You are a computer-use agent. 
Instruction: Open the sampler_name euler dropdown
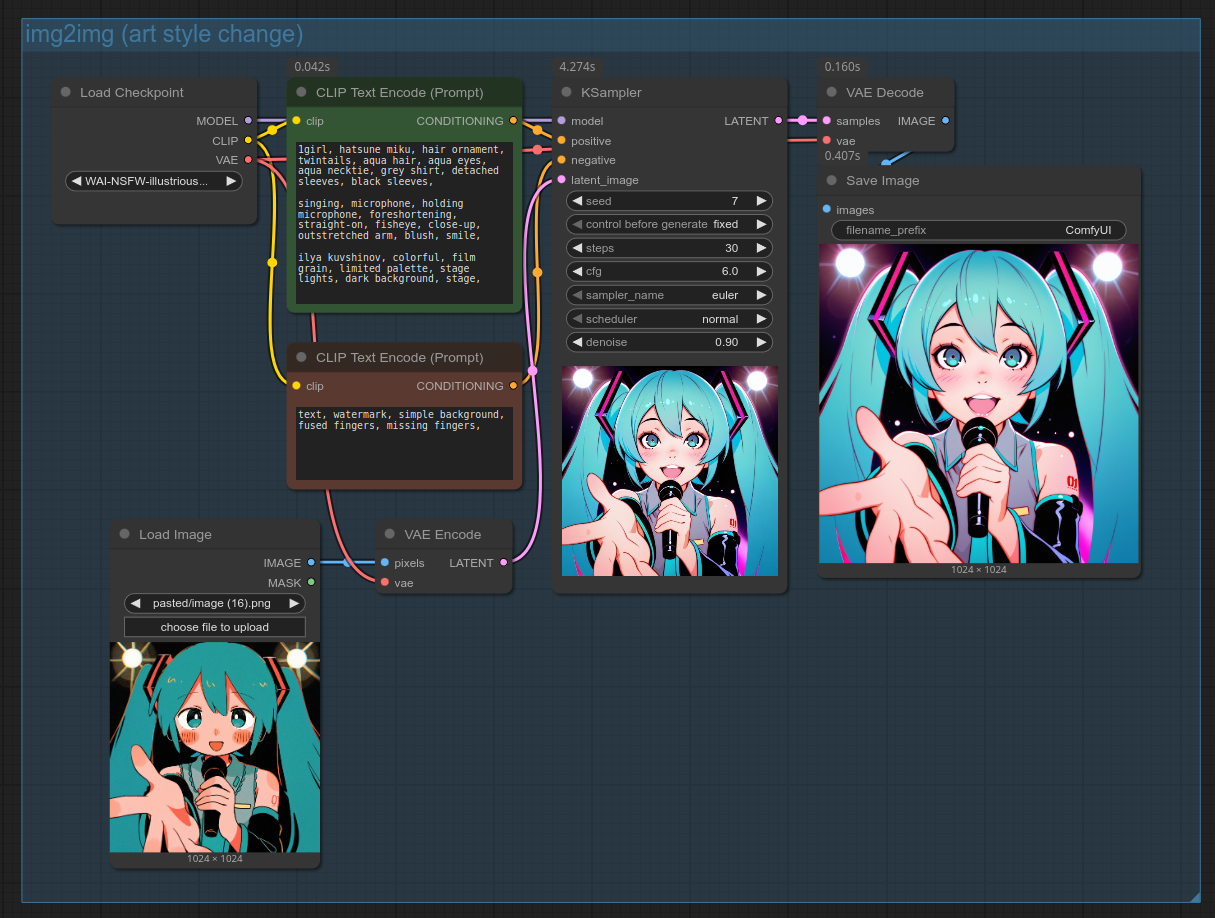click(x=669, y=295)
